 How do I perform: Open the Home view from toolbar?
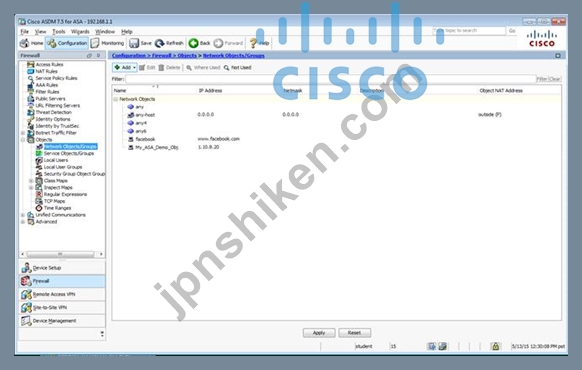coord(32,43)
